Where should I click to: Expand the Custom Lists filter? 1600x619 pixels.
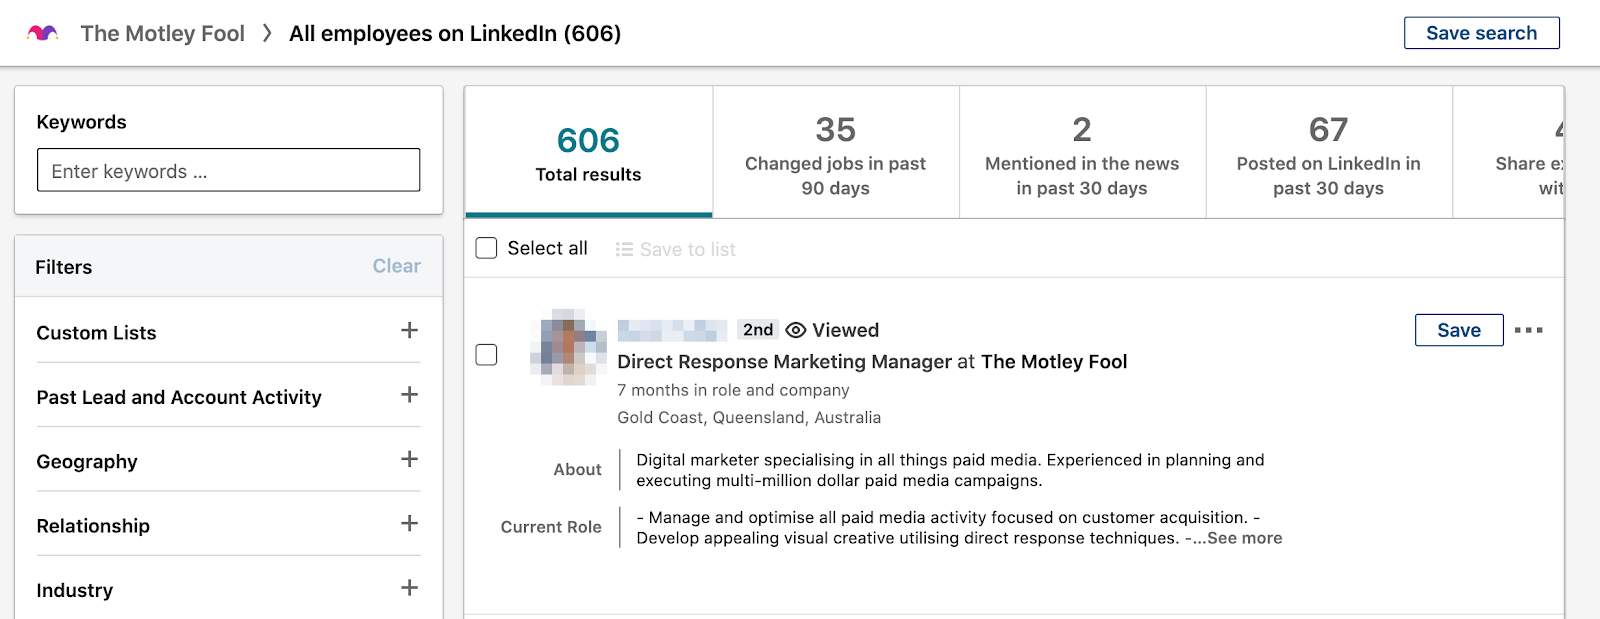click(x=409, y=330)
